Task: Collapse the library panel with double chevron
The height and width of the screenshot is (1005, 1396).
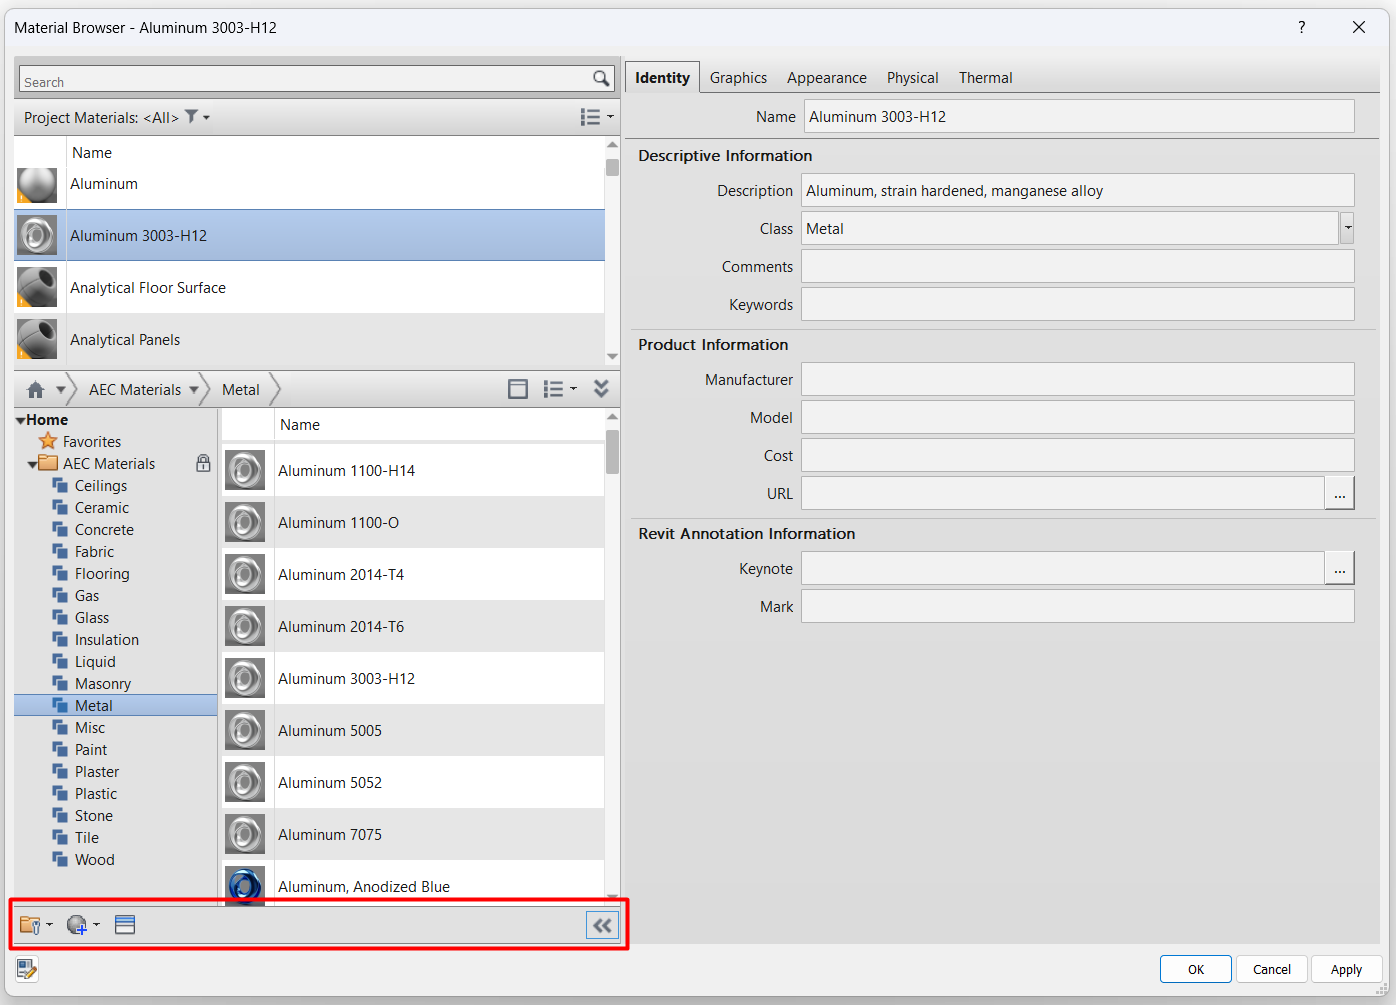Action: pos(601,389)
